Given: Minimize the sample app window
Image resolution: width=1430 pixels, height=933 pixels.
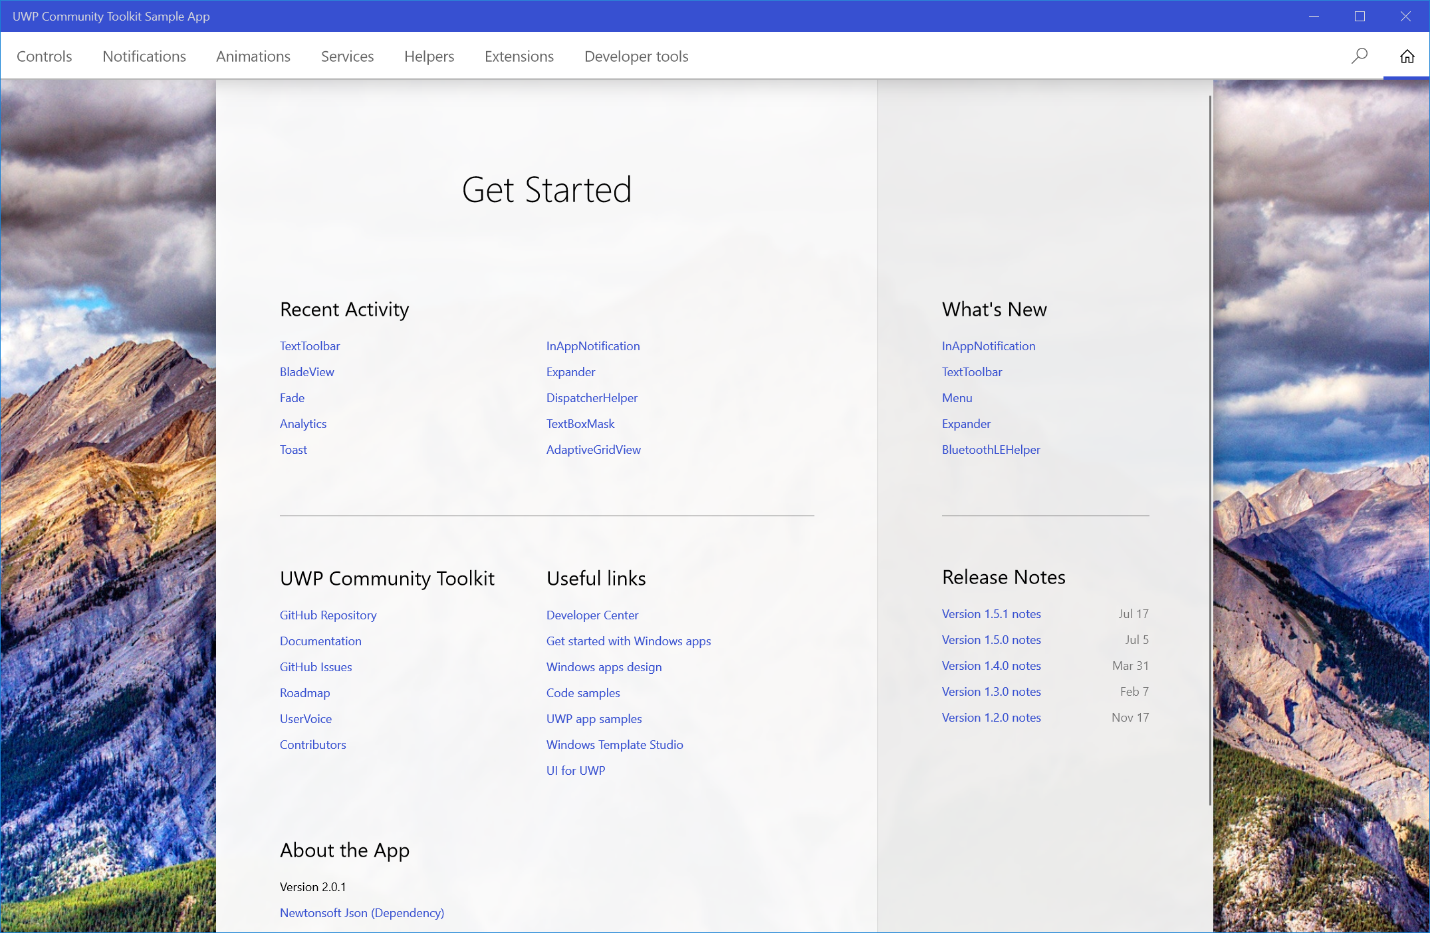Looking at the screenshot, I should coord(1314,16).
